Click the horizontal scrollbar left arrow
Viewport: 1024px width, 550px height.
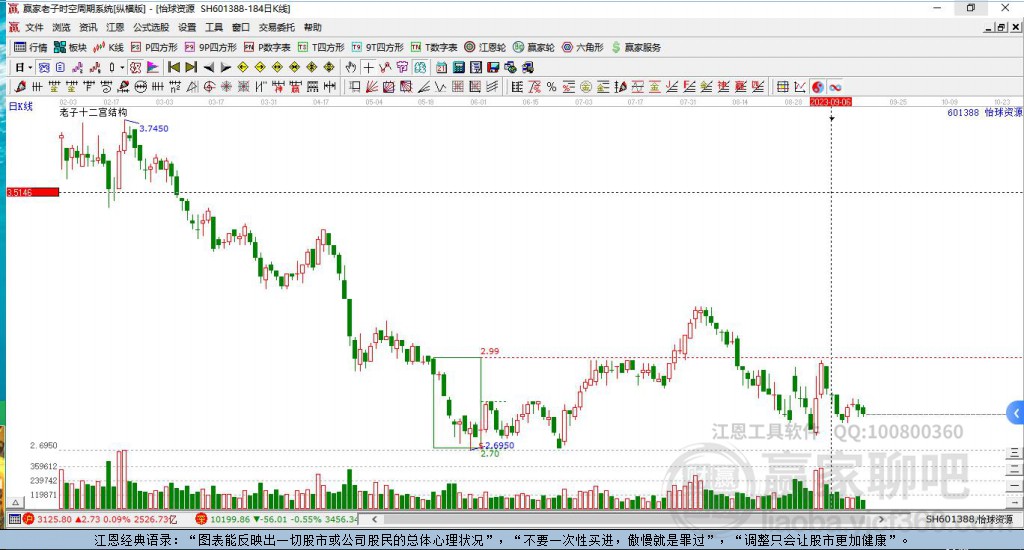[x=374, y=519]
